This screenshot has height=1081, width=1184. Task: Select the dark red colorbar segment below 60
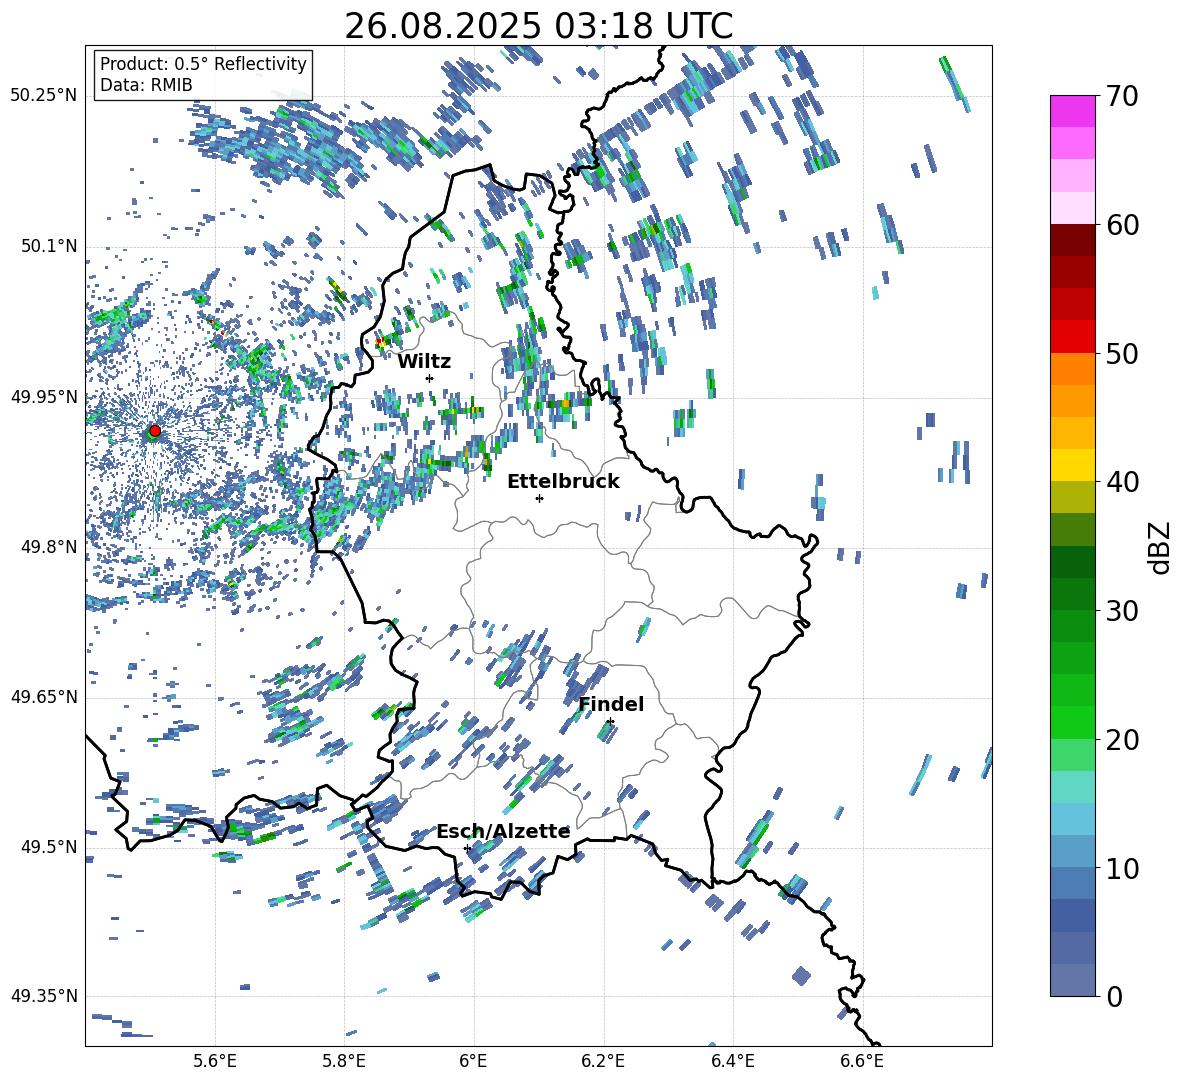coord(1072,241)
